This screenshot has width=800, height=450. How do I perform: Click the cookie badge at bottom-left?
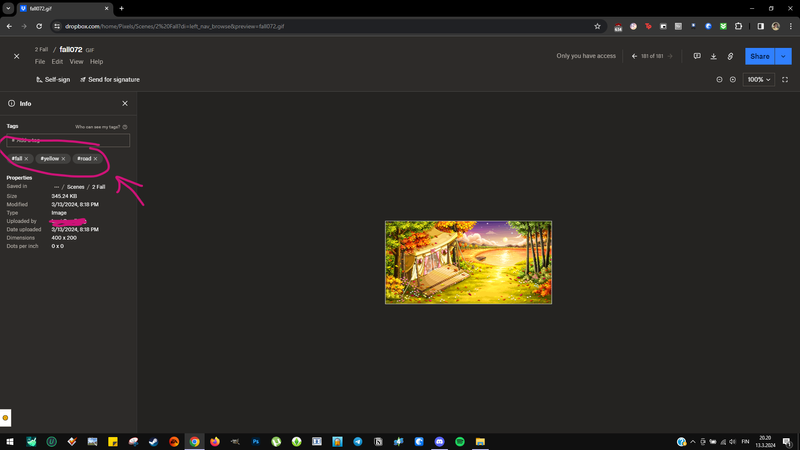pos(6,418)
